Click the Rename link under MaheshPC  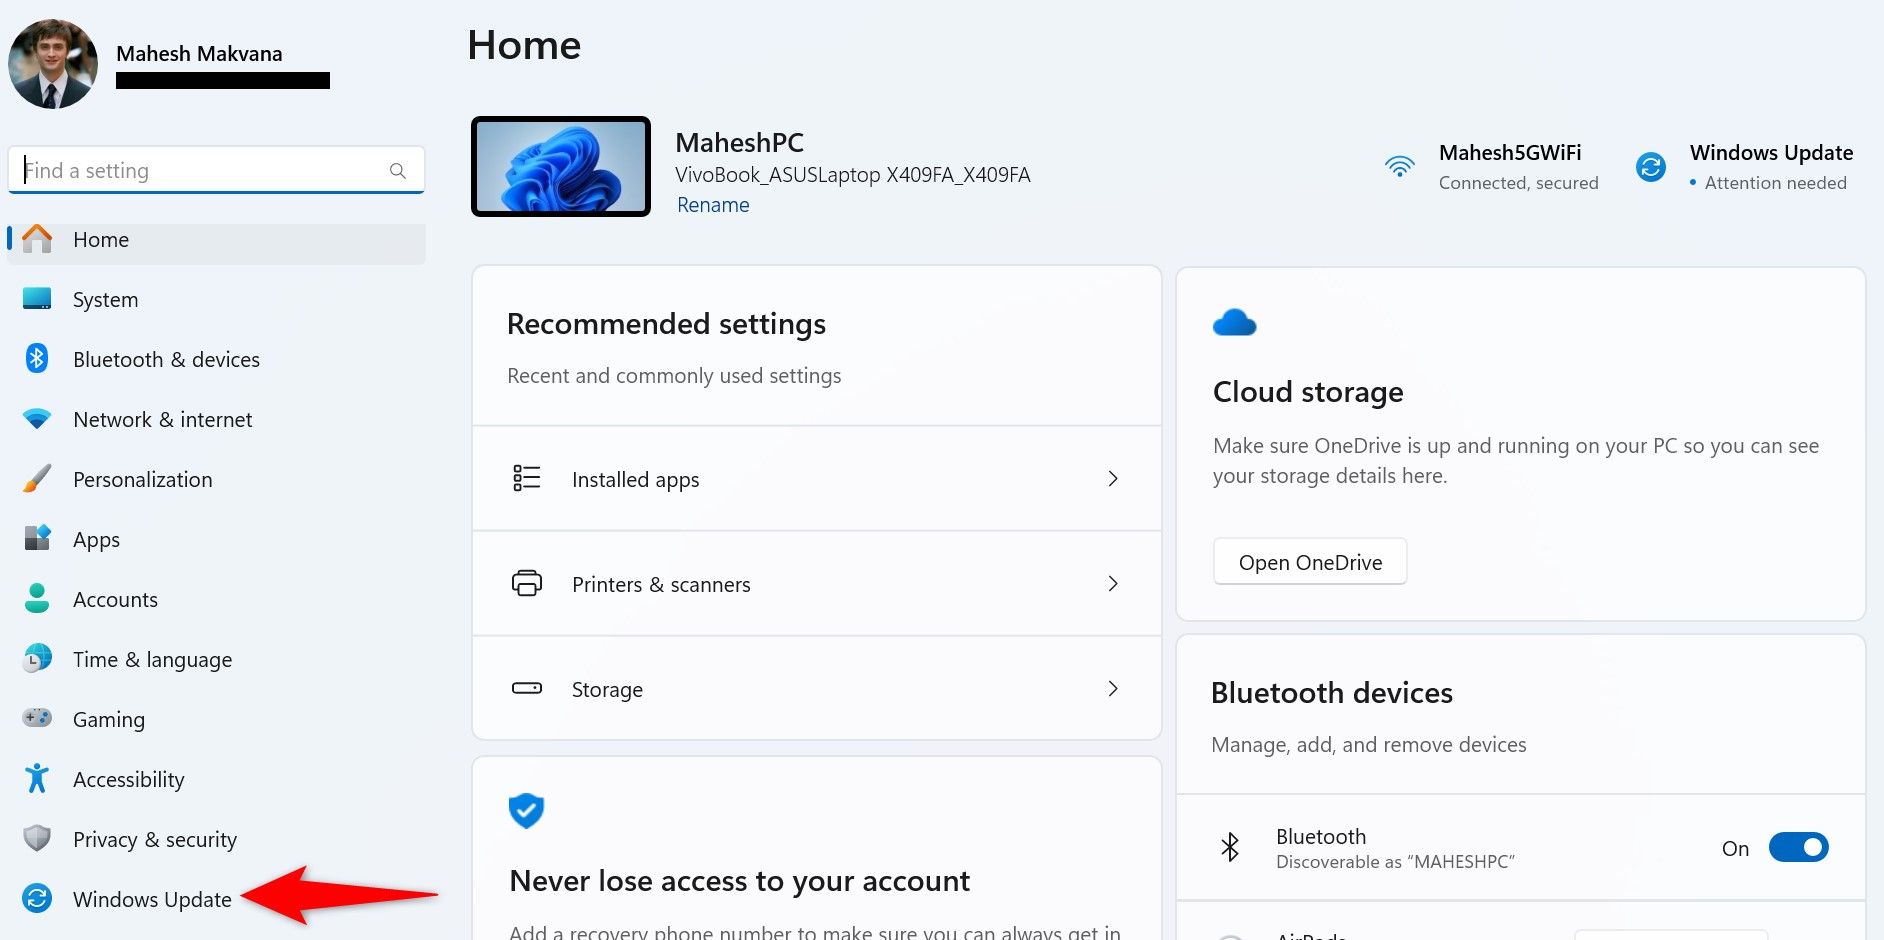point(713,205)
